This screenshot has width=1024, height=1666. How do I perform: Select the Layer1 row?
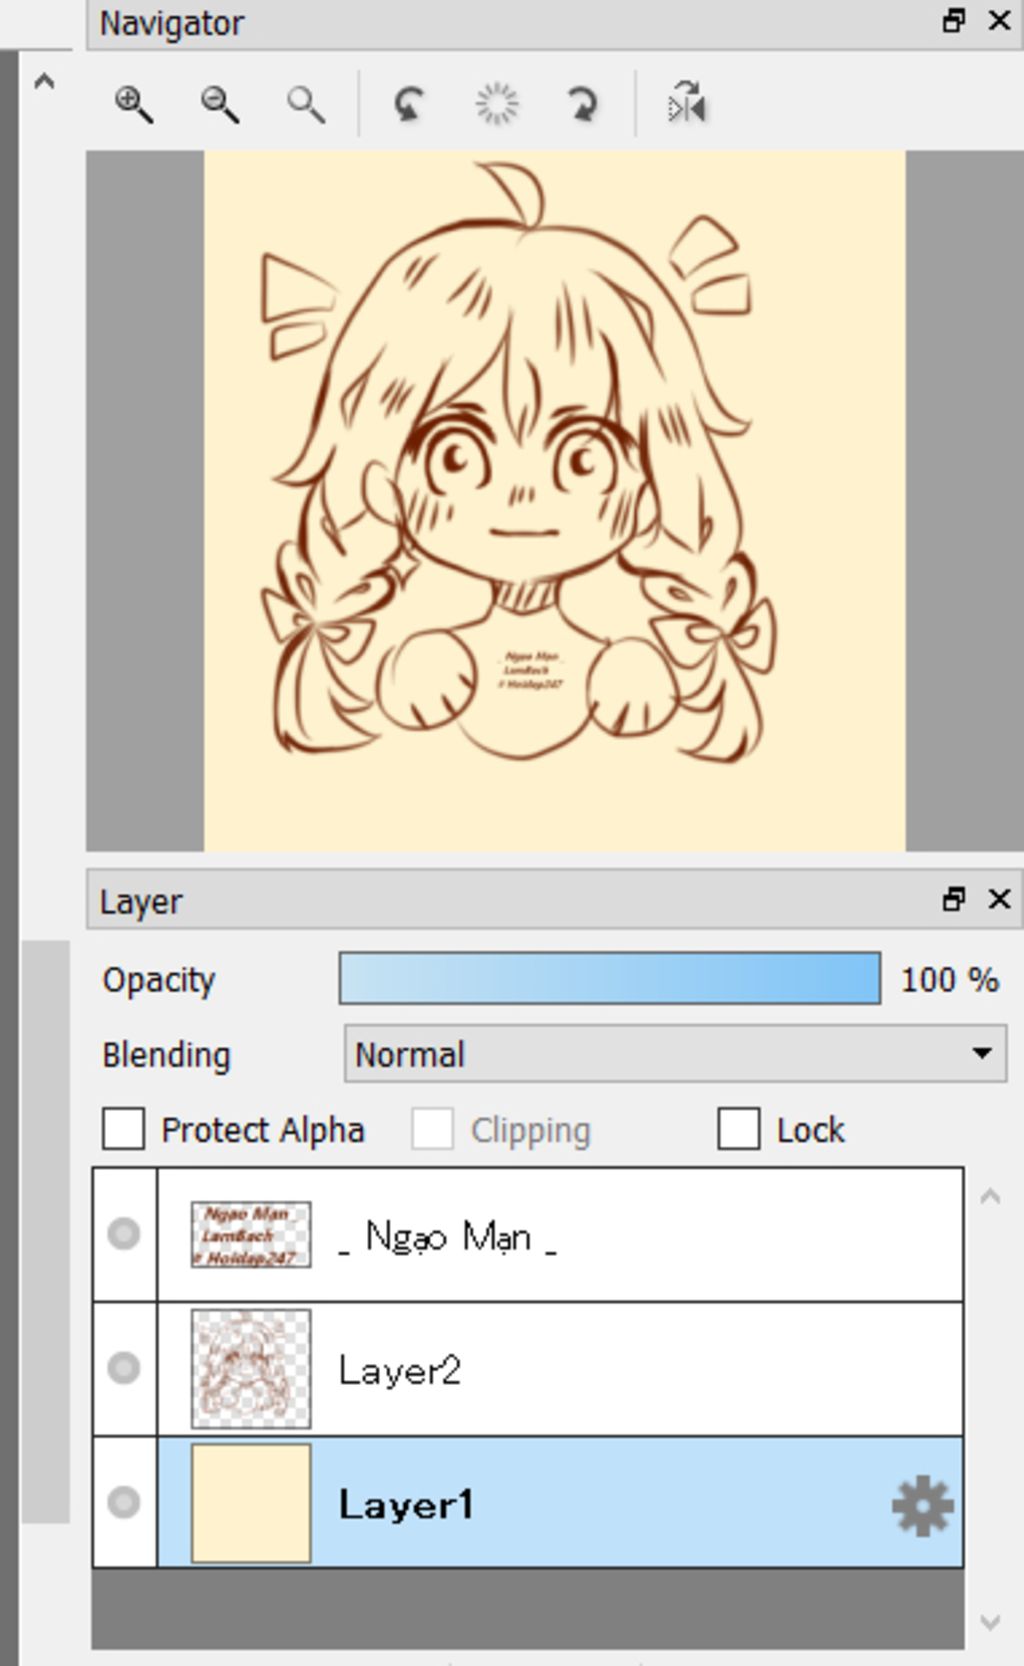tap(560, 1503)
